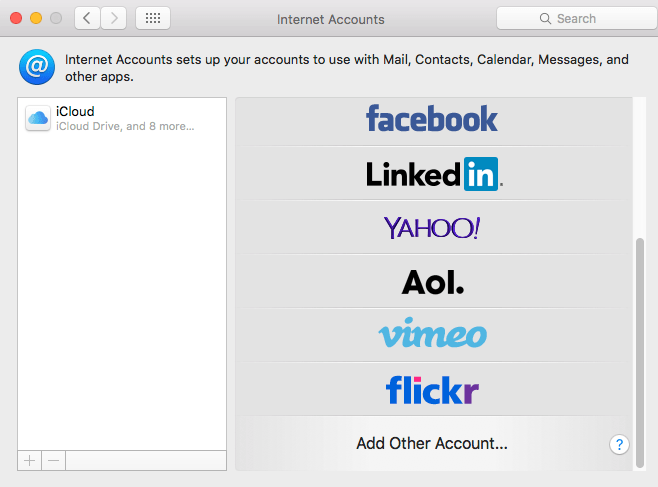Close the Internet Accounts window

[16, 18]
